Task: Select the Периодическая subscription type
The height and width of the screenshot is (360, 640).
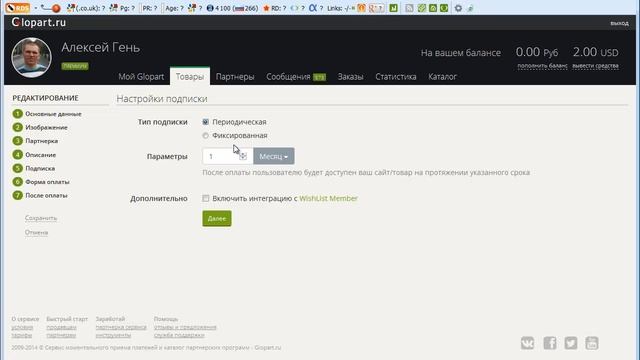Action: [x=205, y=122]
